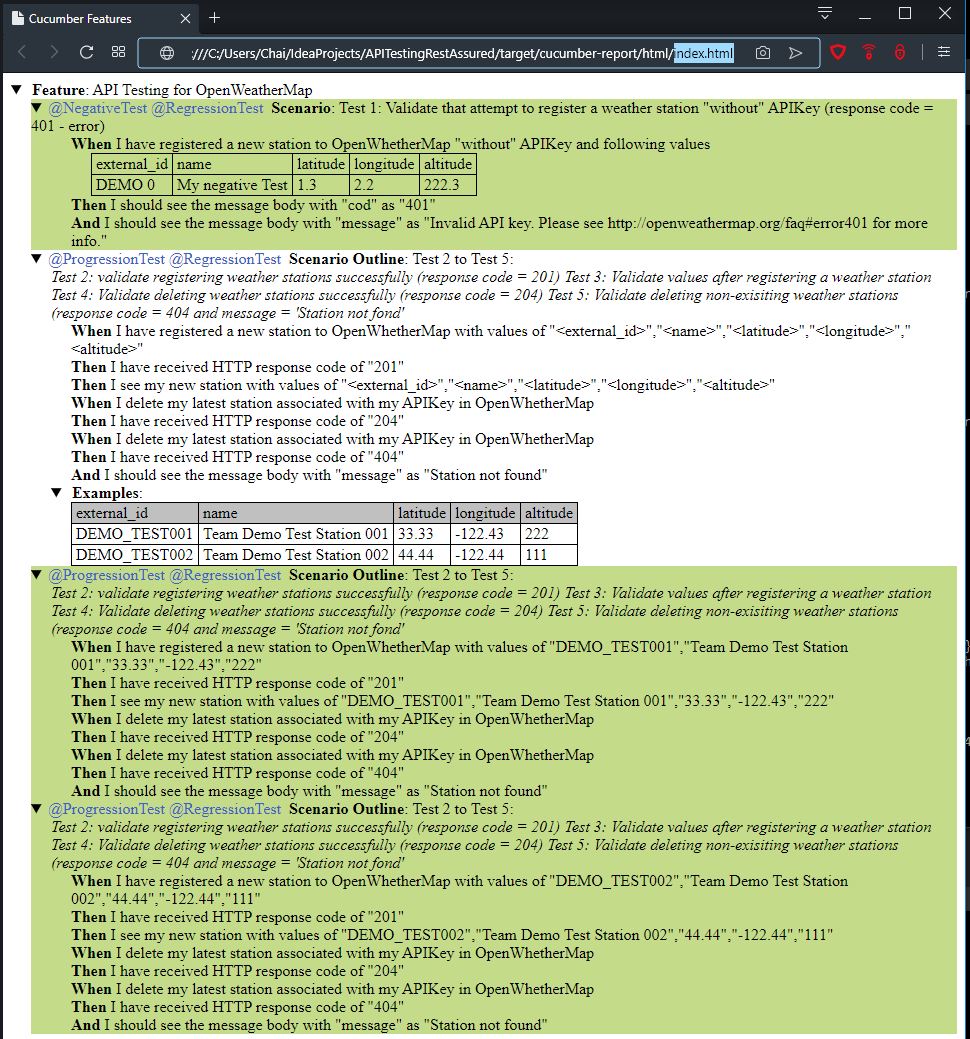
Task: Close the Cucumber Features tab
Action: point(186,19)
